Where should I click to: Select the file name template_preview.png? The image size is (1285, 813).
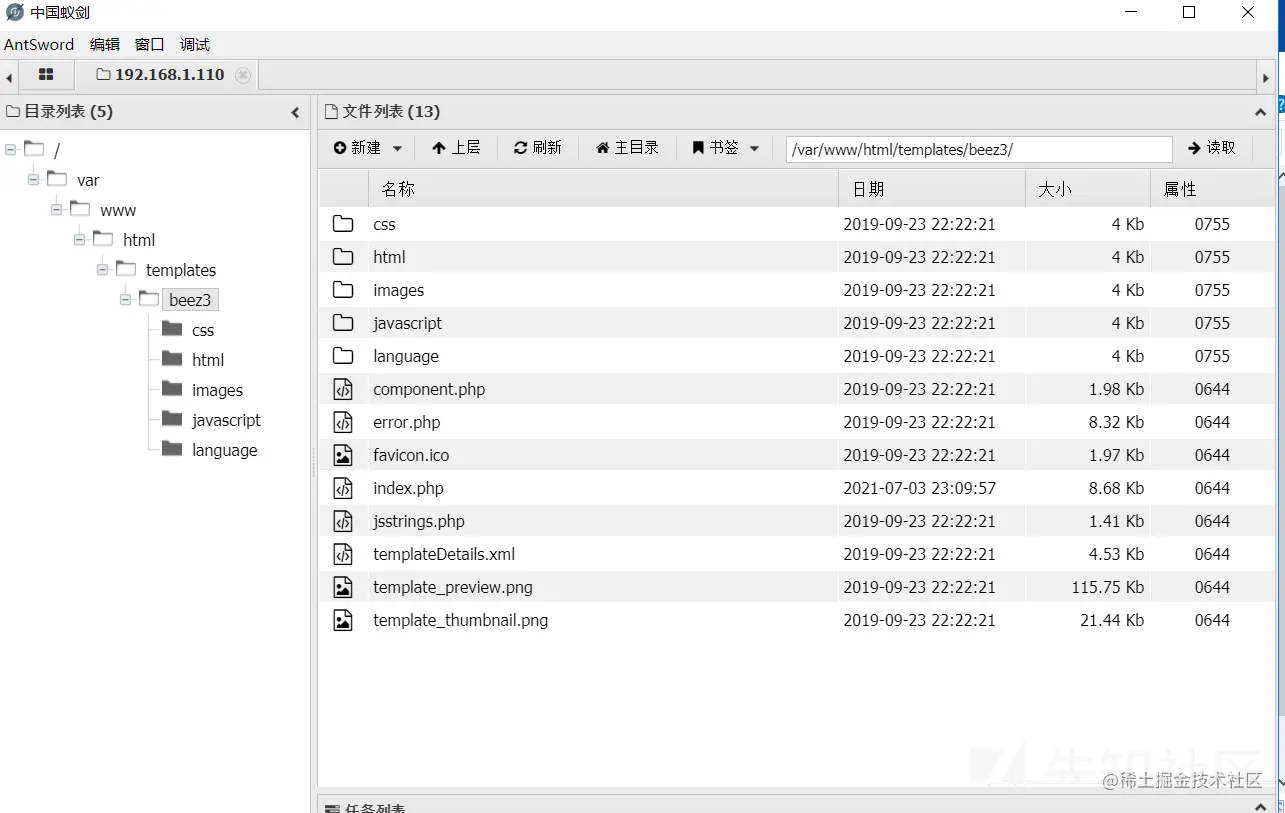(x=453, y=587)
